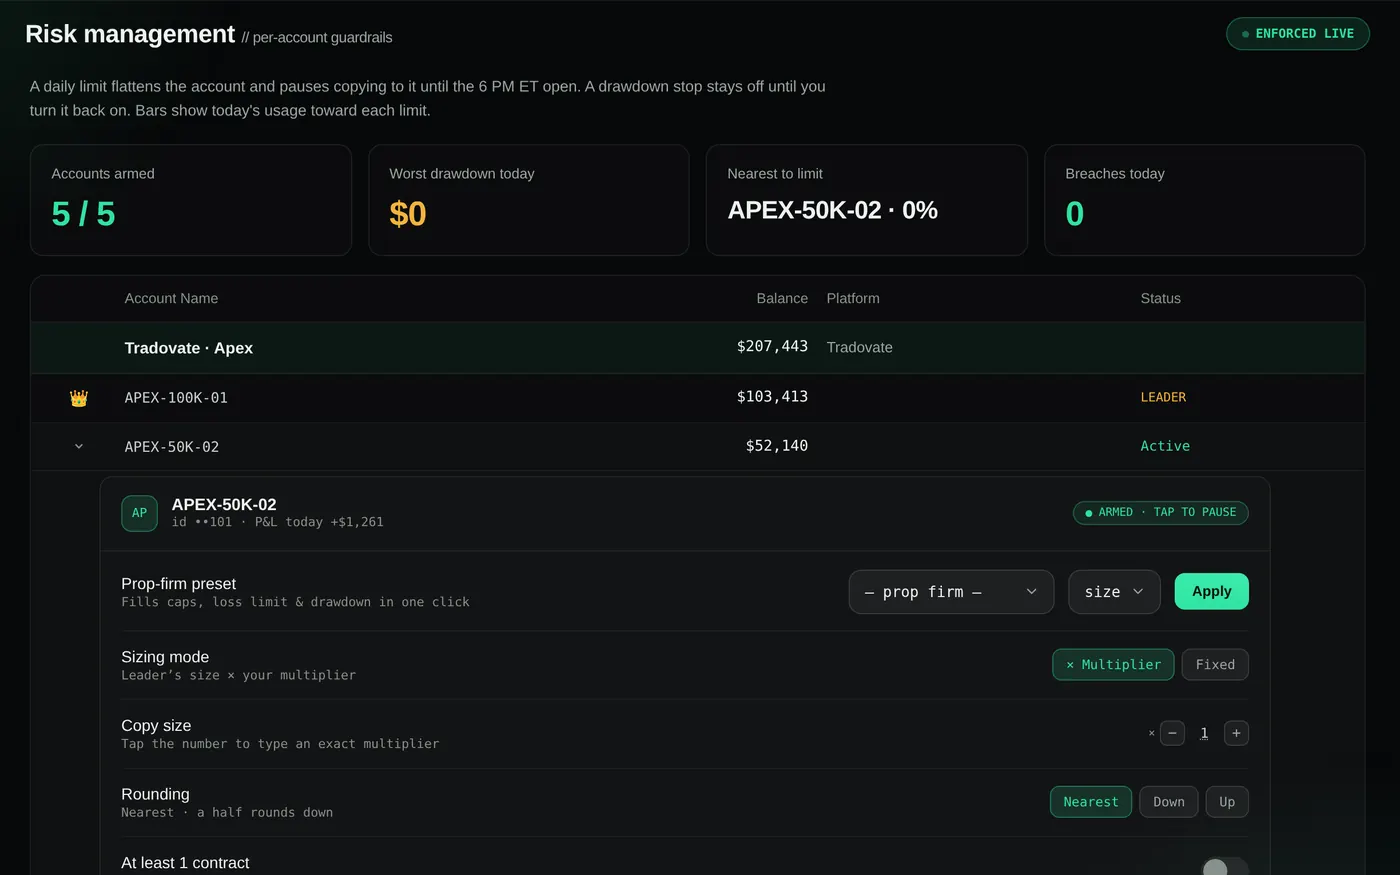Click the Platform column header
The width and height of the screenshot is (1400, 875).
click(x=853, y=298)
